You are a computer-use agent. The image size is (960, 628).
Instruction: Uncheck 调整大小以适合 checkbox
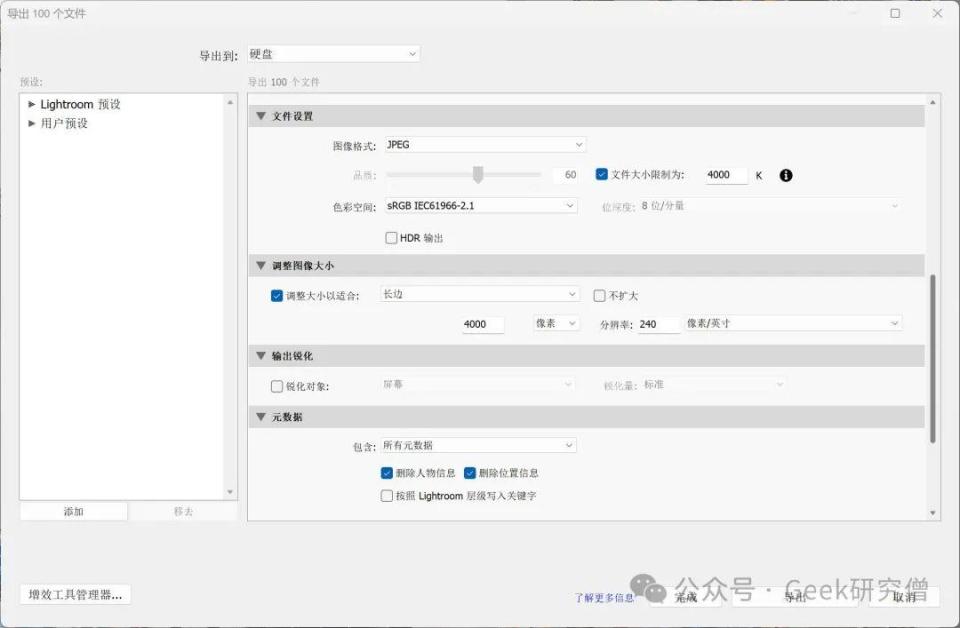(277, 296)
